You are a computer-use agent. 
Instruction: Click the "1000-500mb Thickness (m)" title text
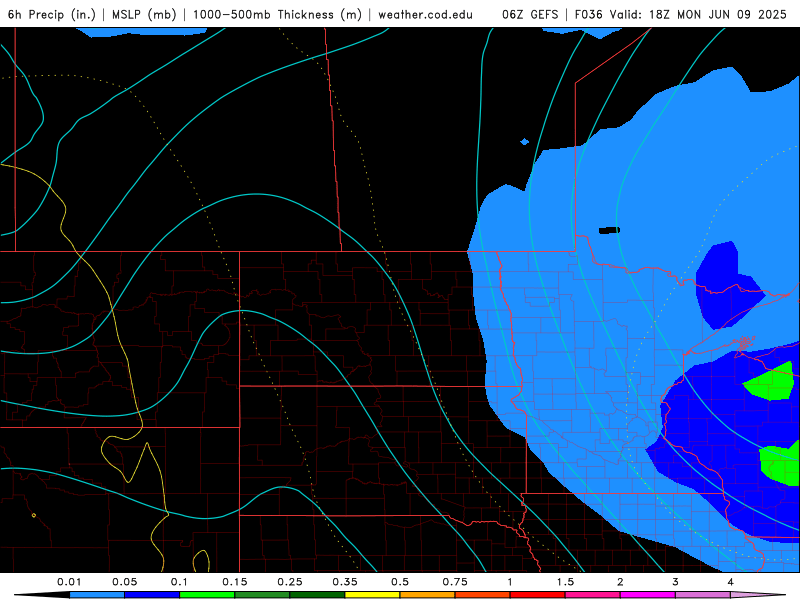[x=277, y=14]
